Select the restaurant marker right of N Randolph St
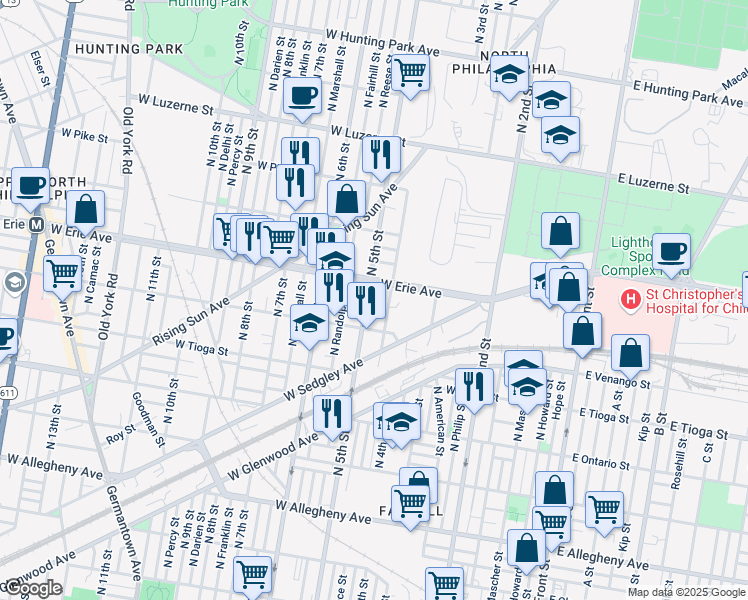The image size is (748, 600). (x=366, y=304)
